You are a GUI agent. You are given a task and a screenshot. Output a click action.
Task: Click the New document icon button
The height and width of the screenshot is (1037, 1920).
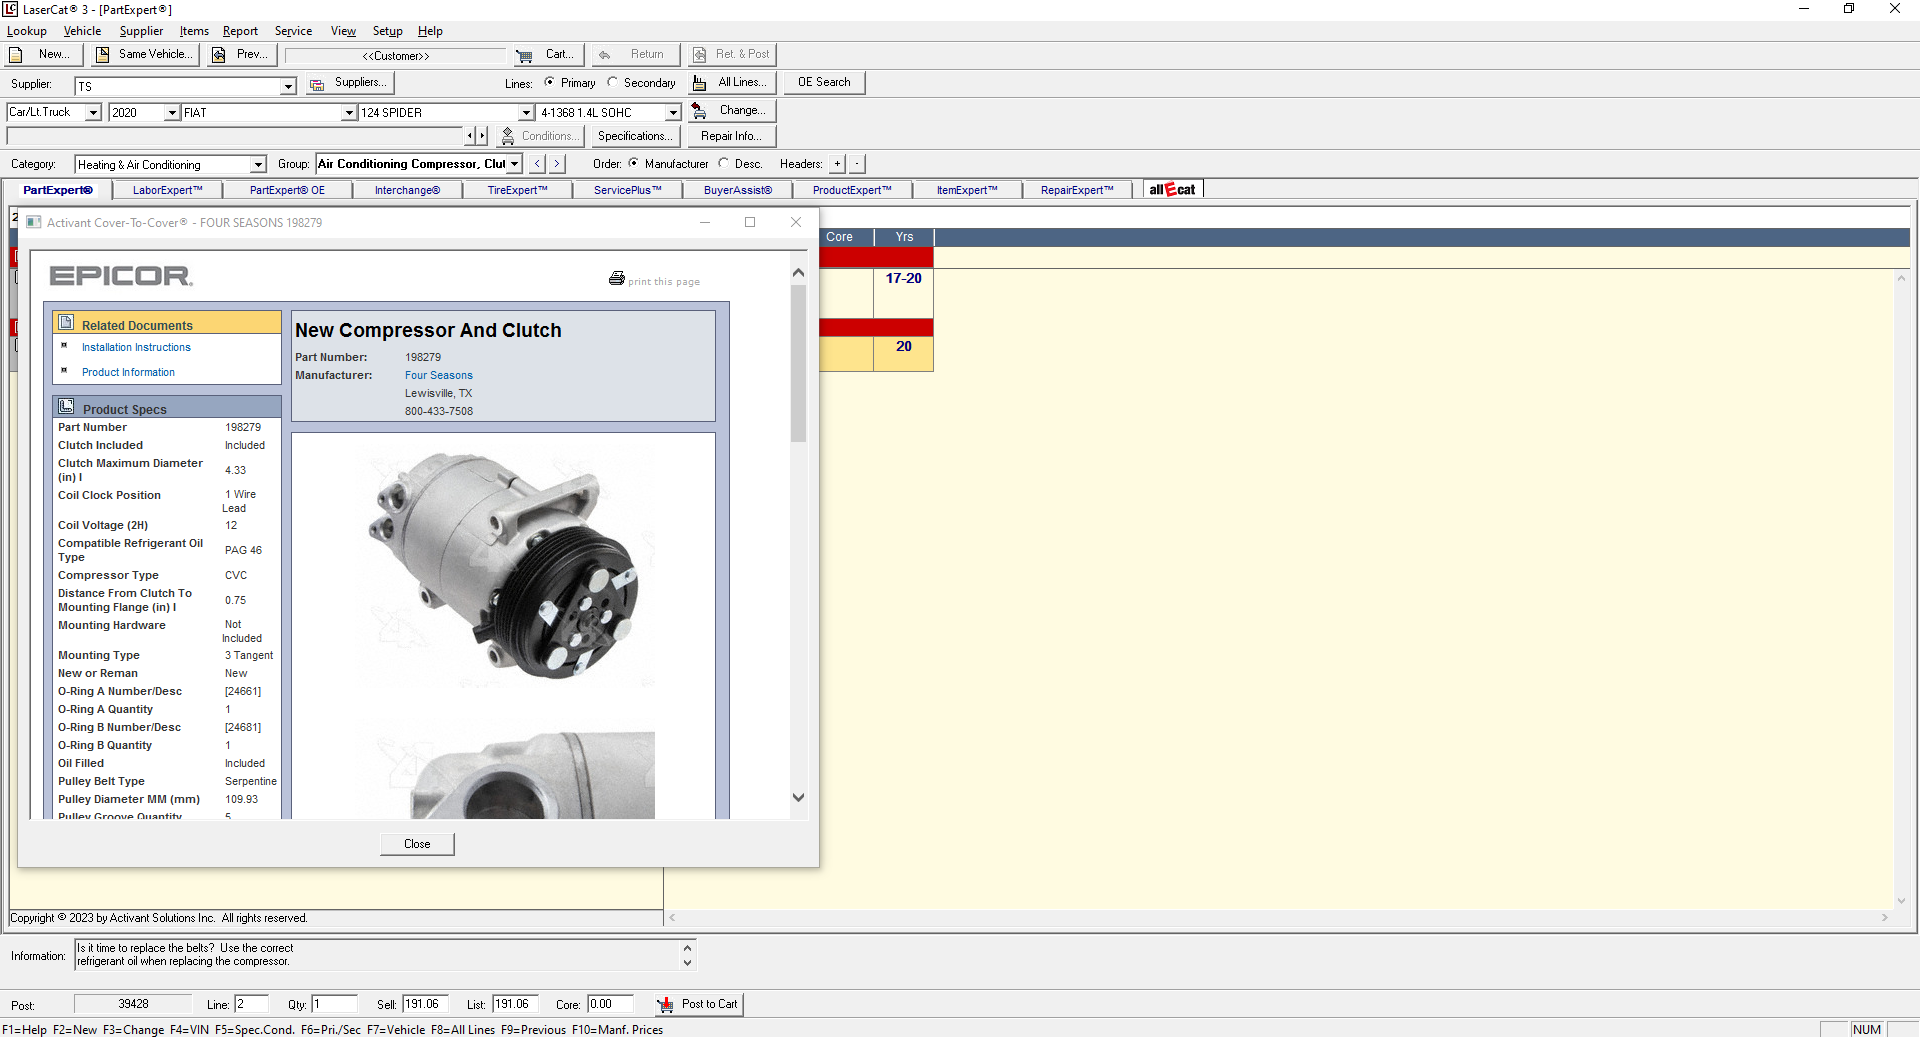[16, 55]
